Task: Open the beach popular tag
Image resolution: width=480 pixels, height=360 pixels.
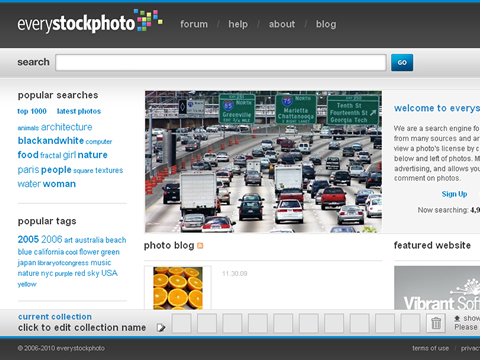Action: pos(116,240)
